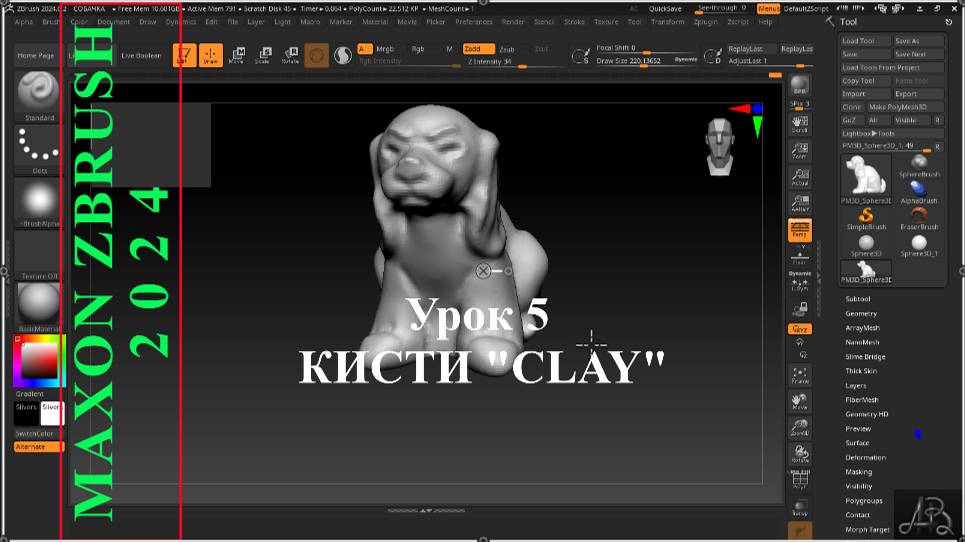Expand the Polygroups section
The width and height of the screenshot is (965, 542).
point(863,501)
